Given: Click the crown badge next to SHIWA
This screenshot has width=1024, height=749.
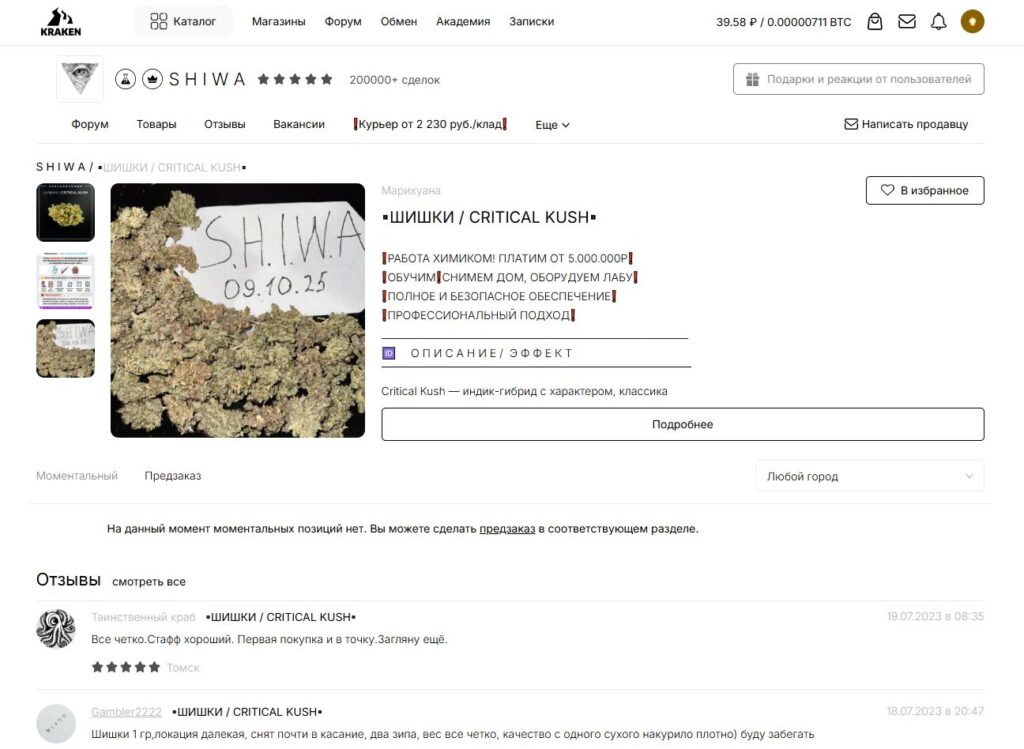Looking at the screenshot, I should (x=152, y=79).
